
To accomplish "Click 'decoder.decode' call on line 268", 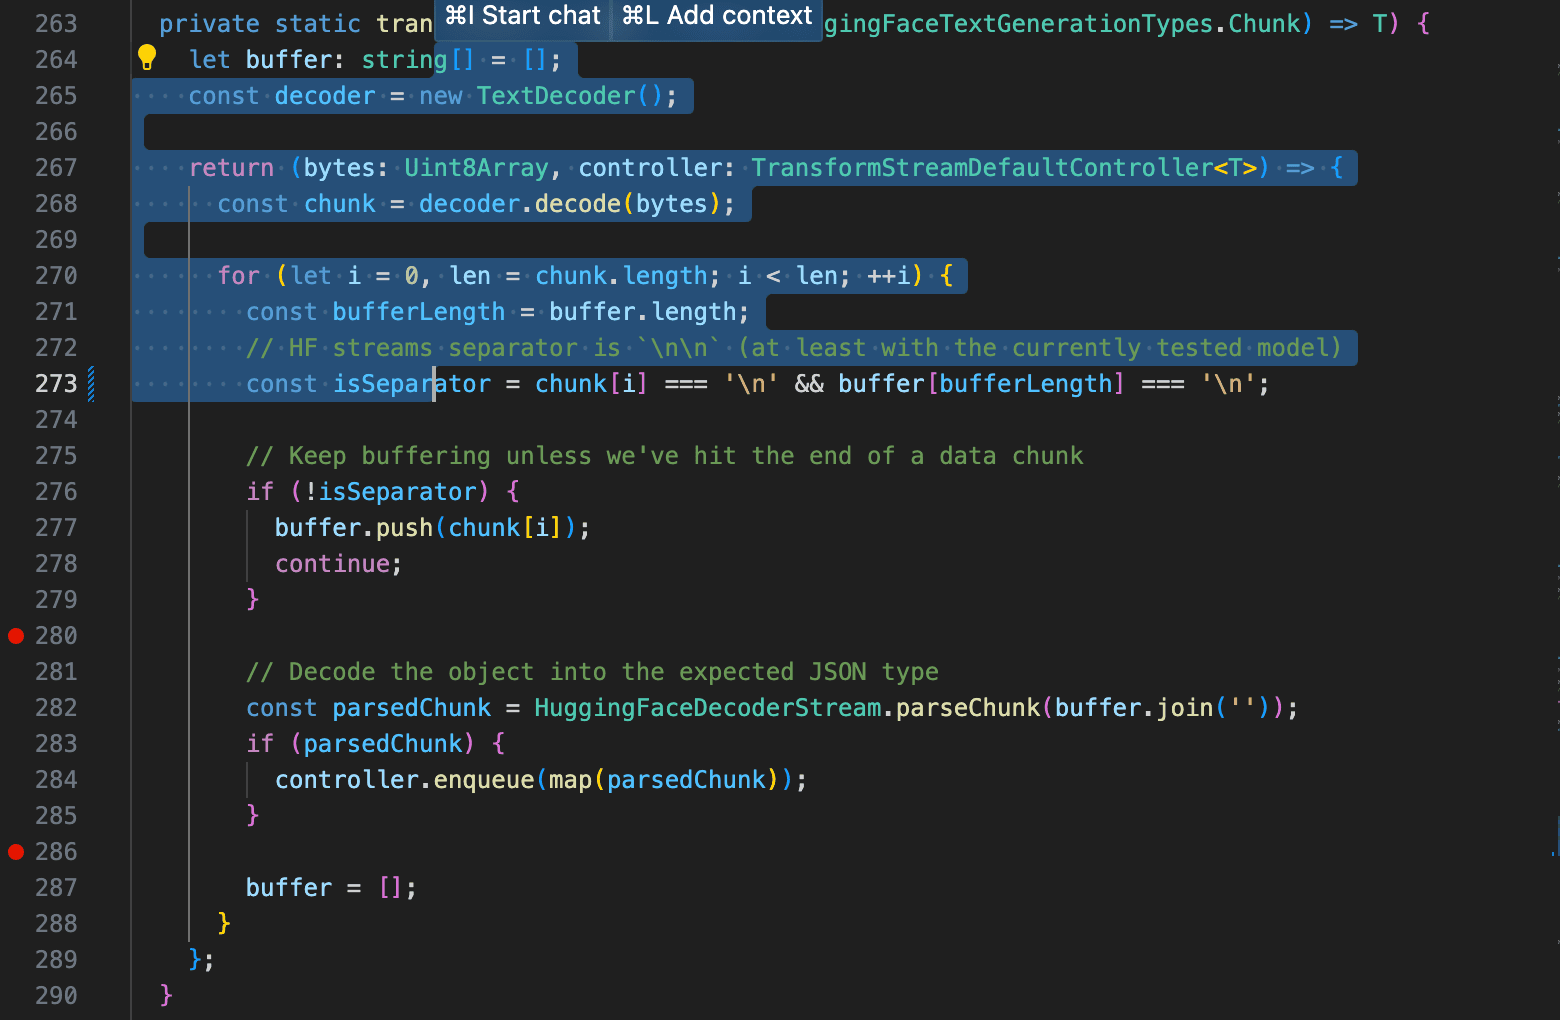I will point(520,204).
